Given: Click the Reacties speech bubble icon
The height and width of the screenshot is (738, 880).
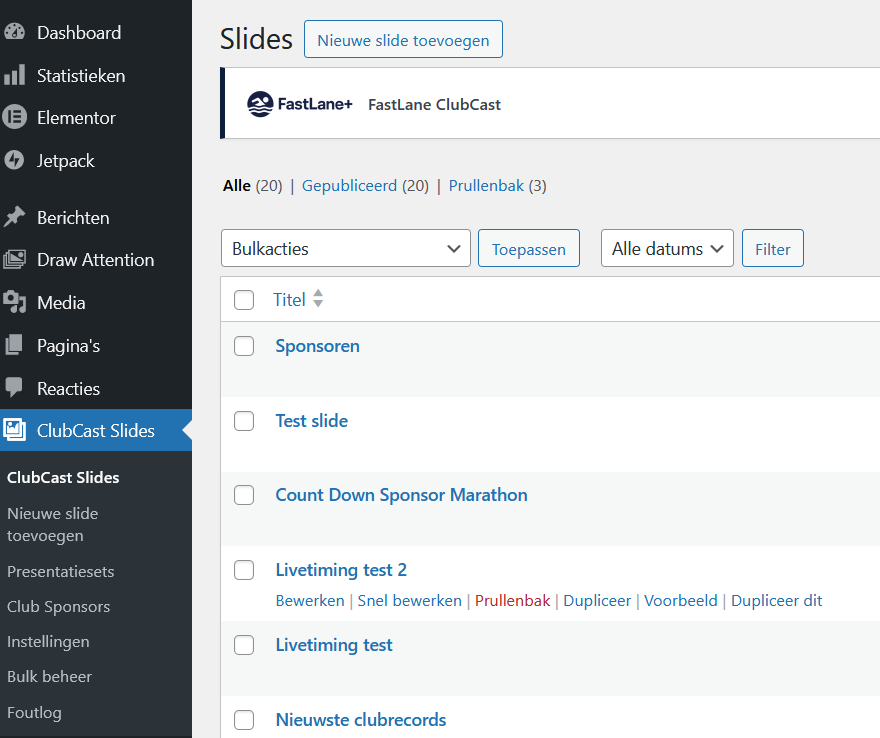Looking at the screenshot, I should (15, 388).
